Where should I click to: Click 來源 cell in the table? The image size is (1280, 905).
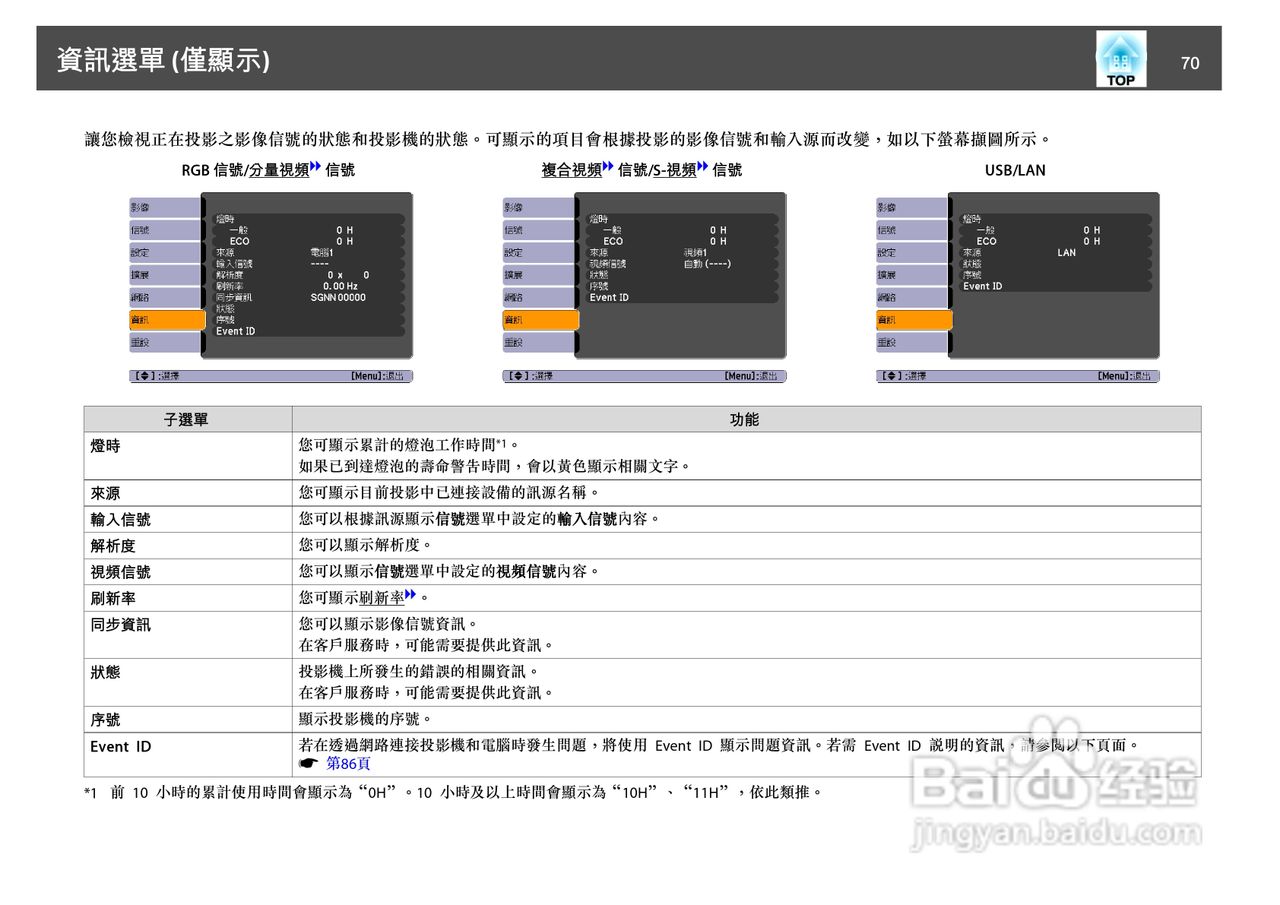188,493
